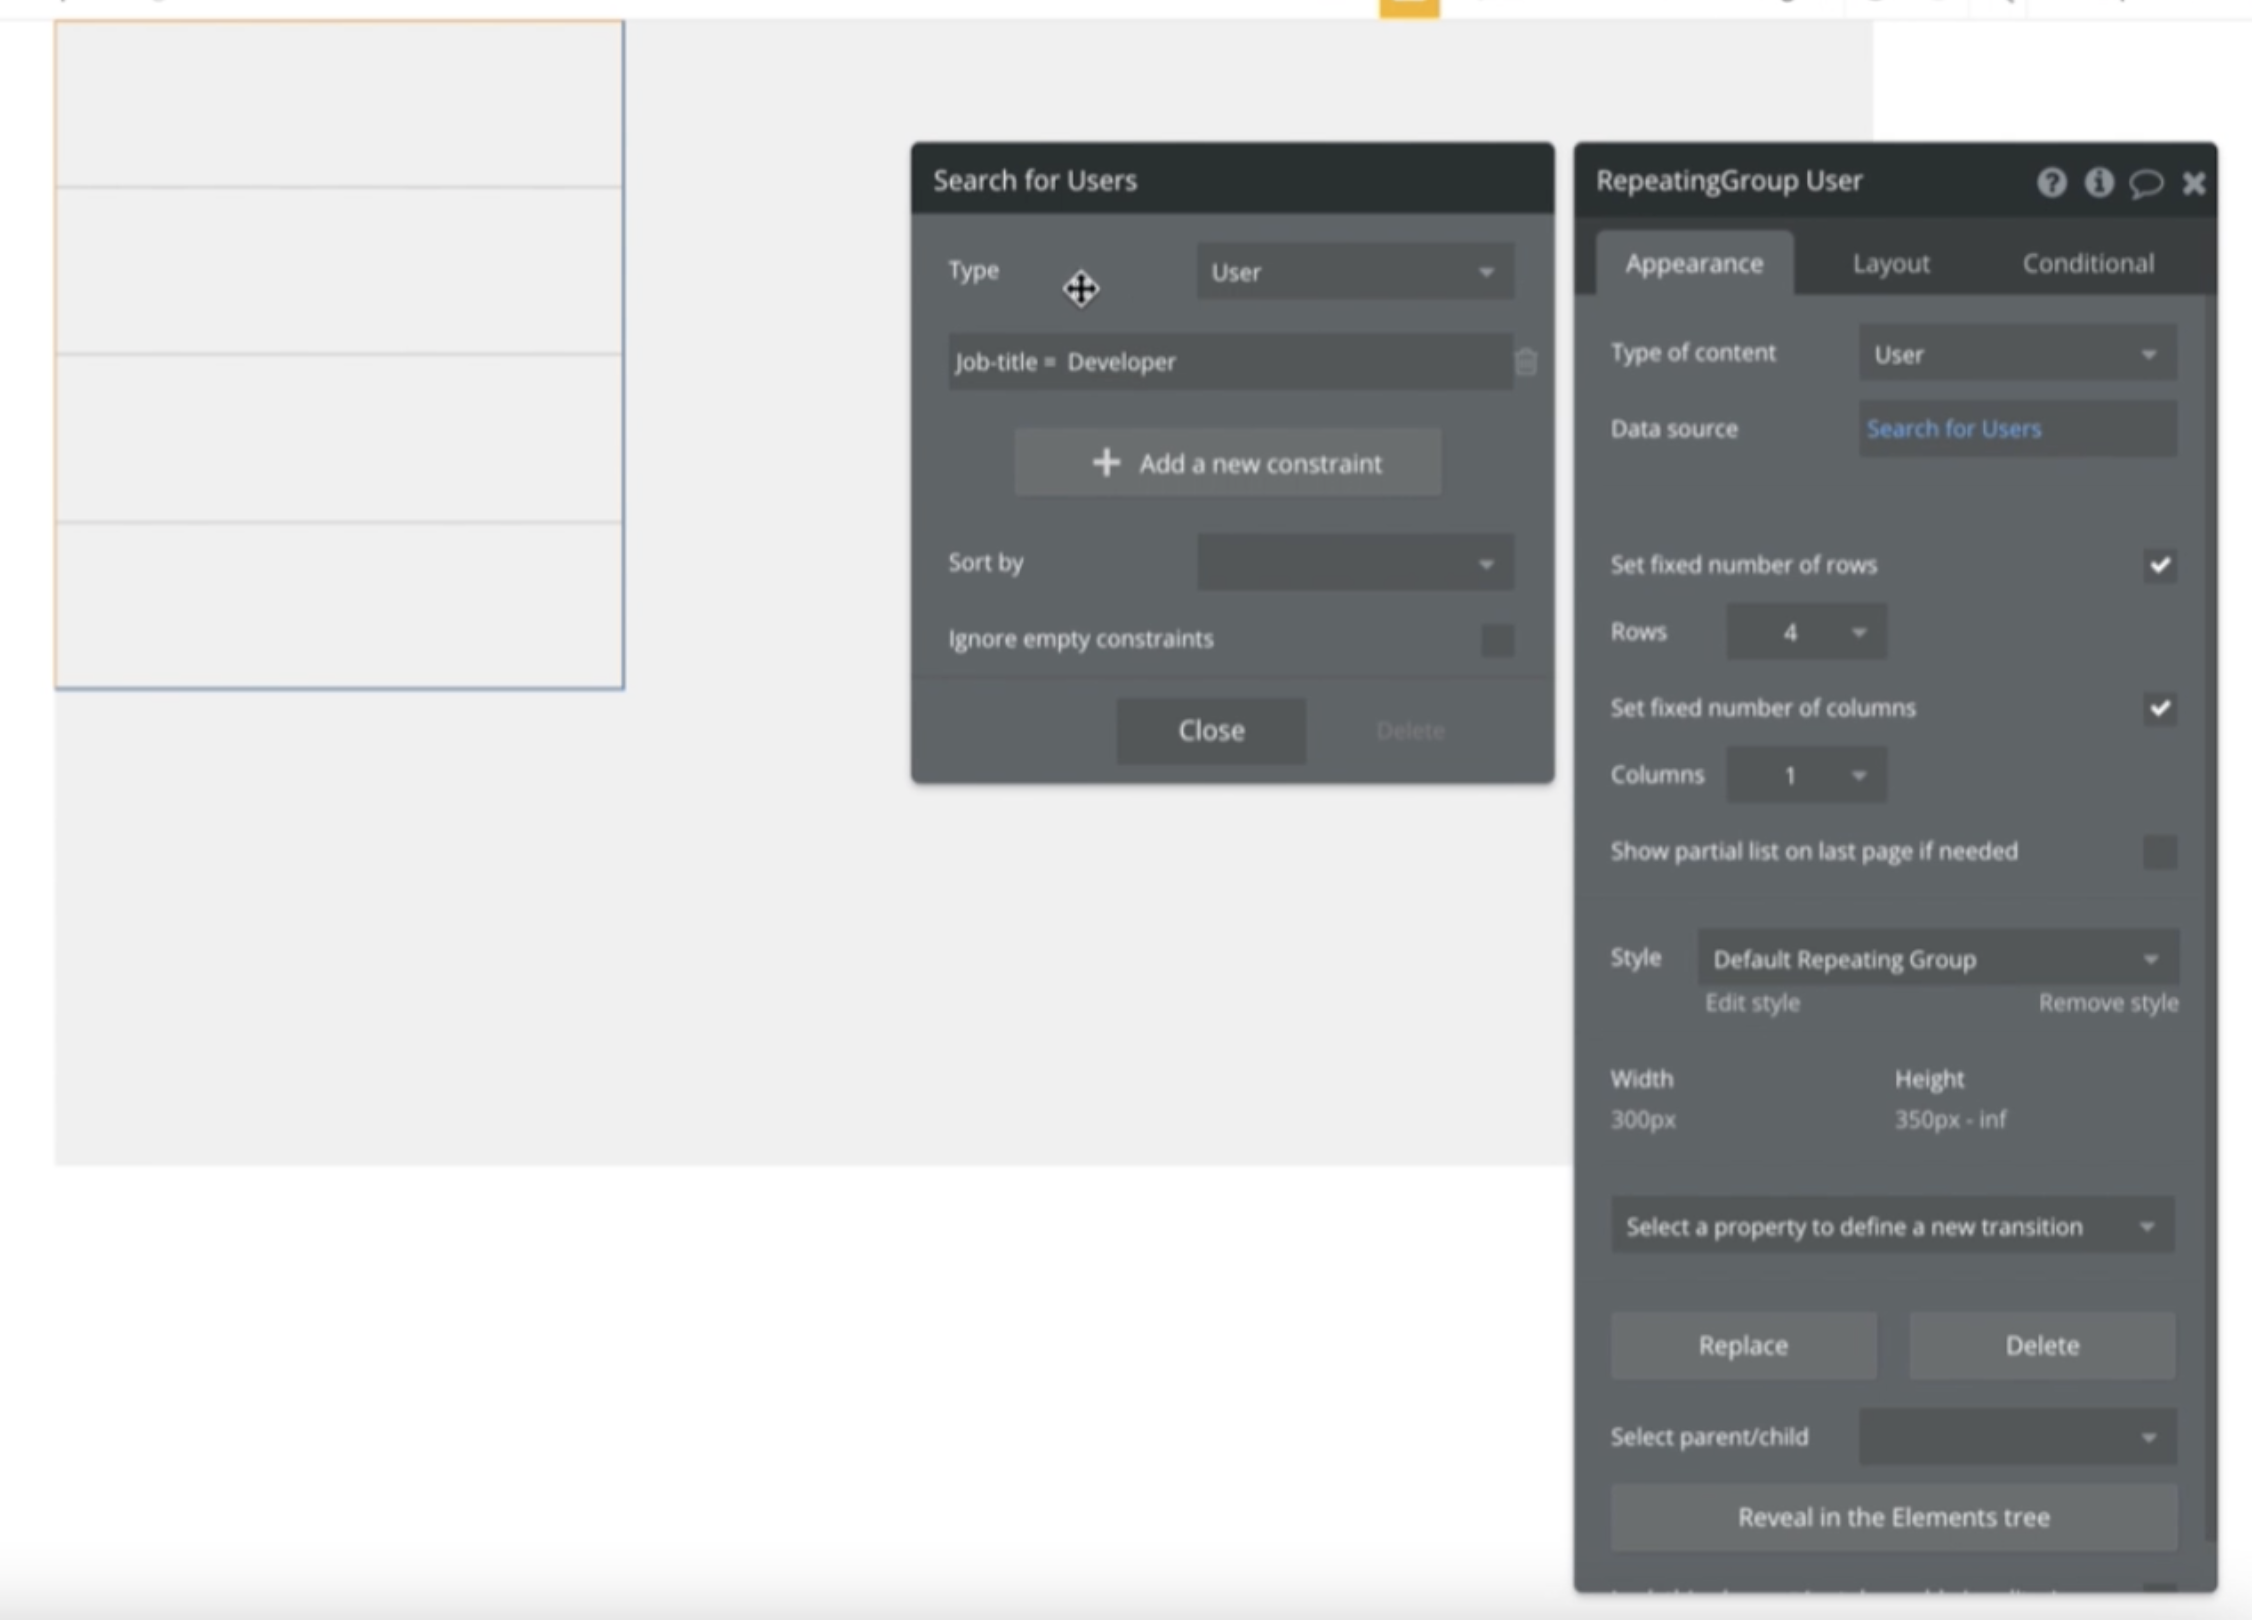Screen dimensions: 2252x1620
Task: Click the Replace button
Action: tap(1742, 1345)
